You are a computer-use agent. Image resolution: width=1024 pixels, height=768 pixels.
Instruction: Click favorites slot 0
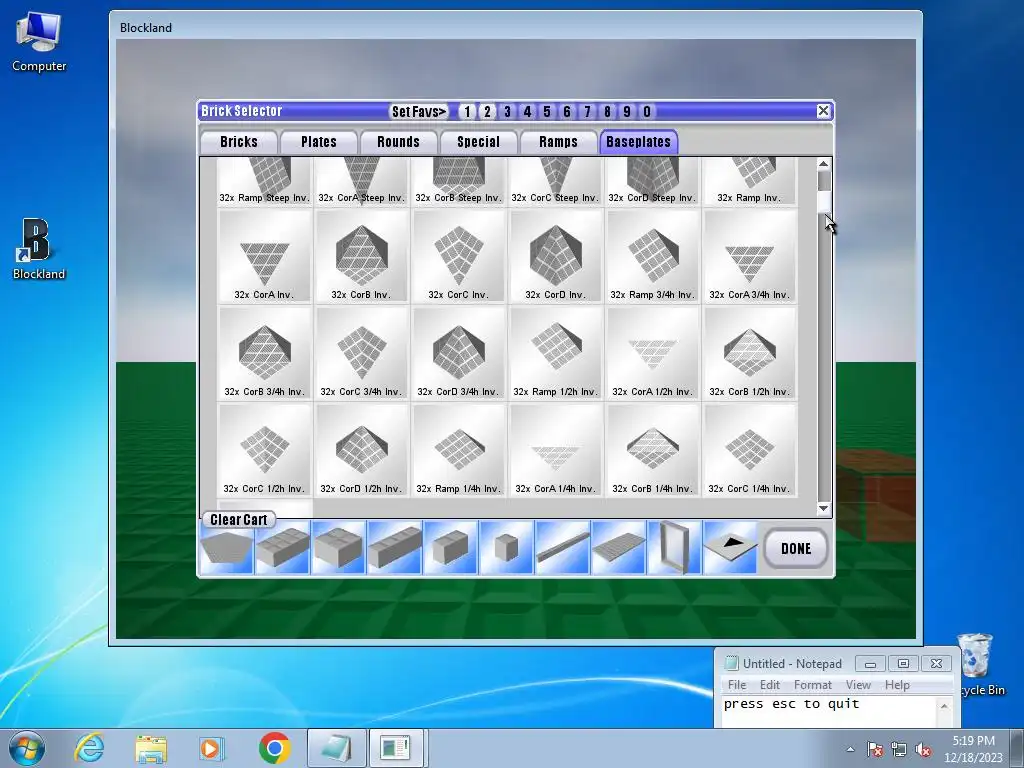[647, 112]
